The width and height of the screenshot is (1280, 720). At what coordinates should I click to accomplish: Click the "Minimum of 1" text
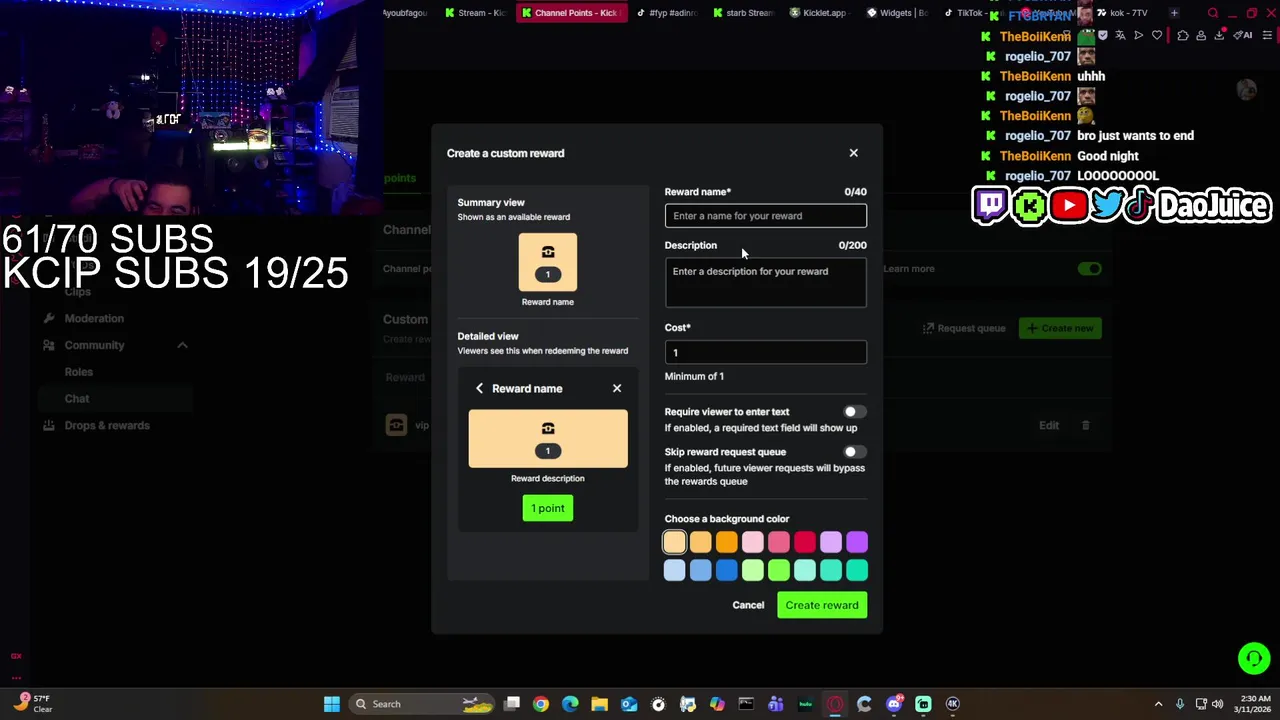(694, 376)
